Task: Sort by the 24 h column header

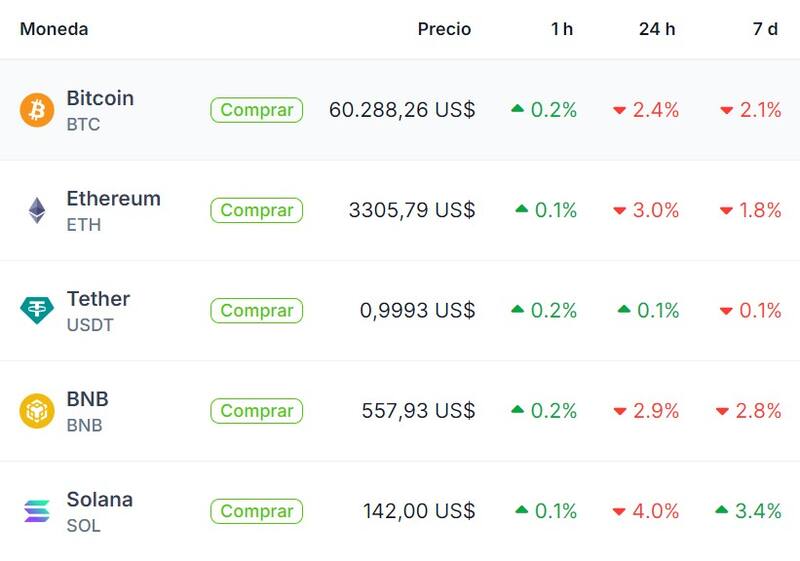Action: click(657, 29)
